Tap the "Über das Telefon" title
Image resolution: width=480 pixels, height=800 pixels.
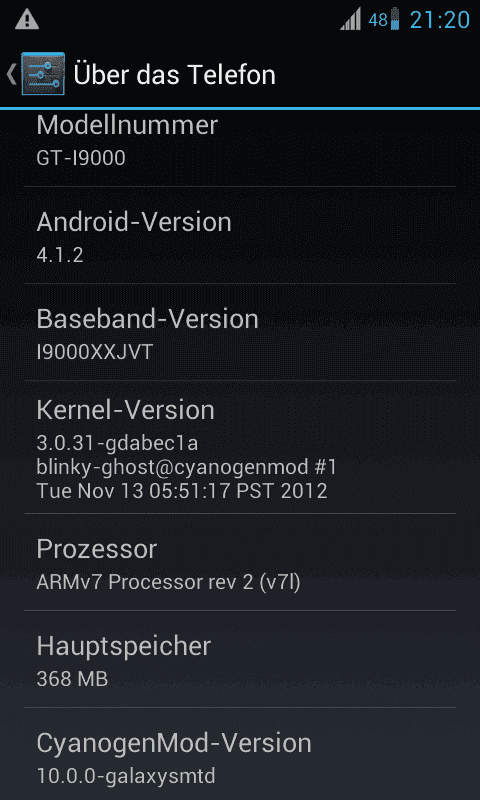coord(174,74)
